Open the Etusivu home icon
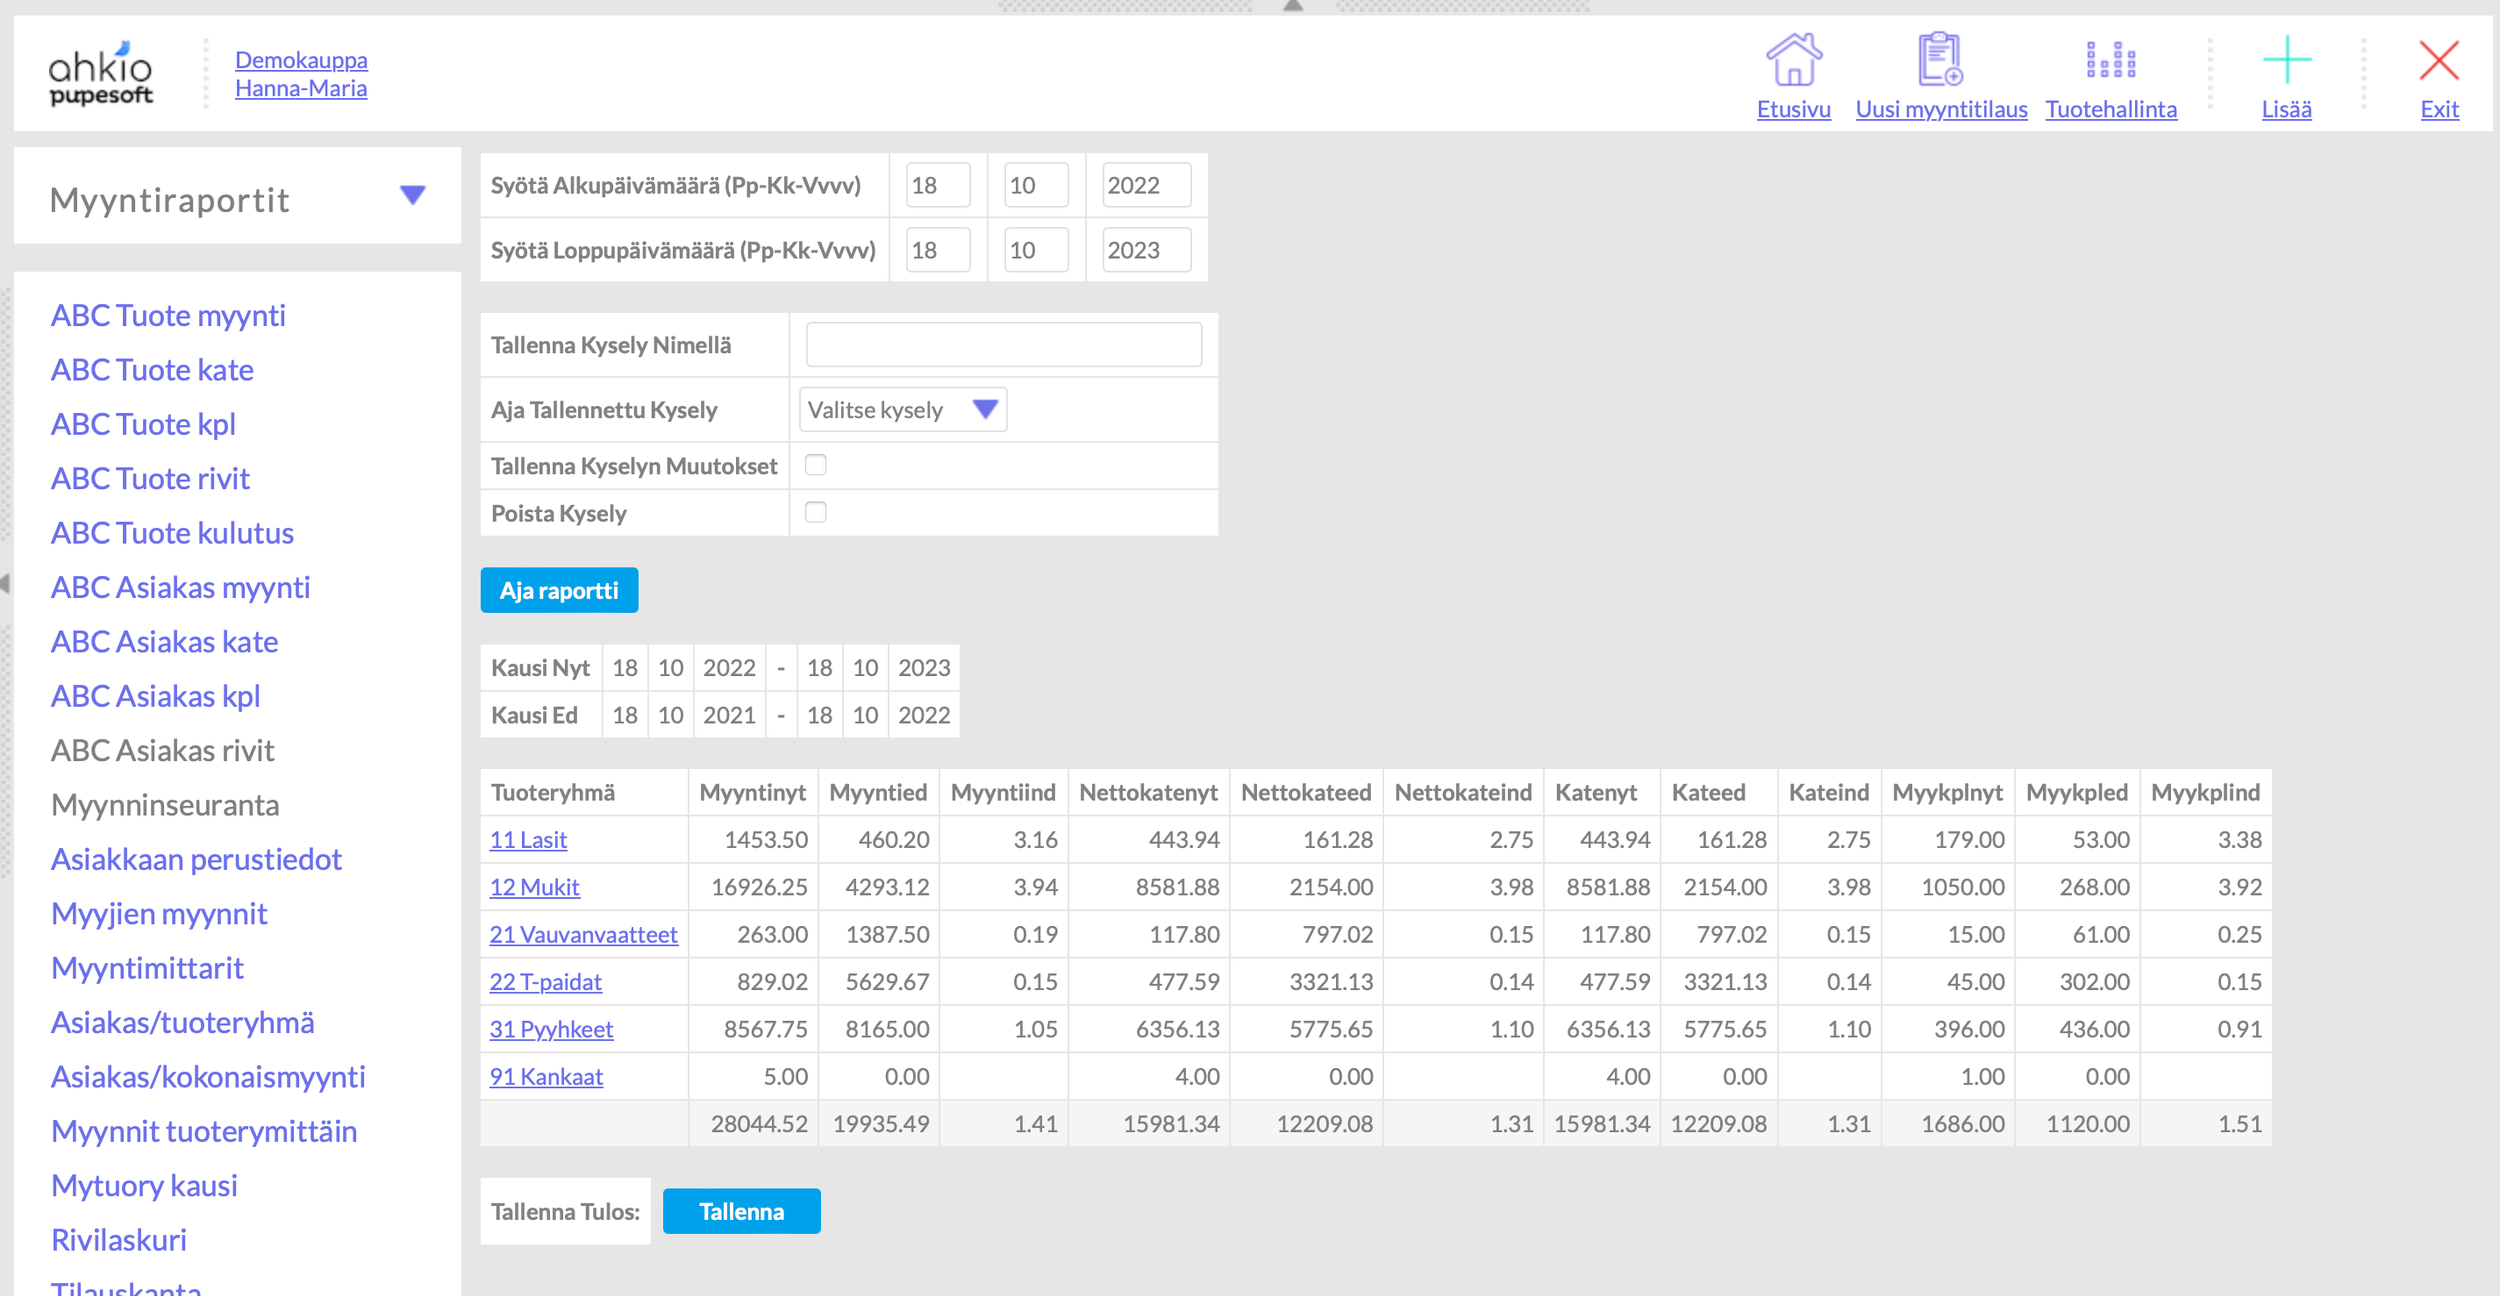Screen dimensions: 2500x1296 tap(1793, 60)
